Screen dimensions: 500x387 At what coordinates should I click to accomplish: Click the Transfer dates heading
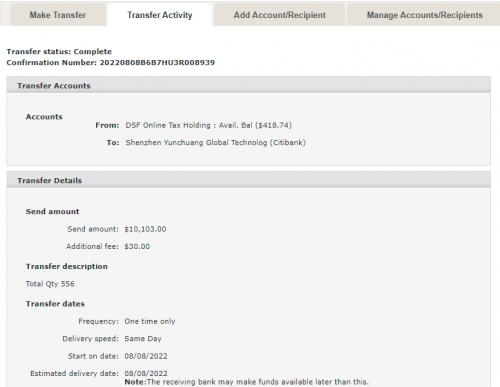coord(55,304)
